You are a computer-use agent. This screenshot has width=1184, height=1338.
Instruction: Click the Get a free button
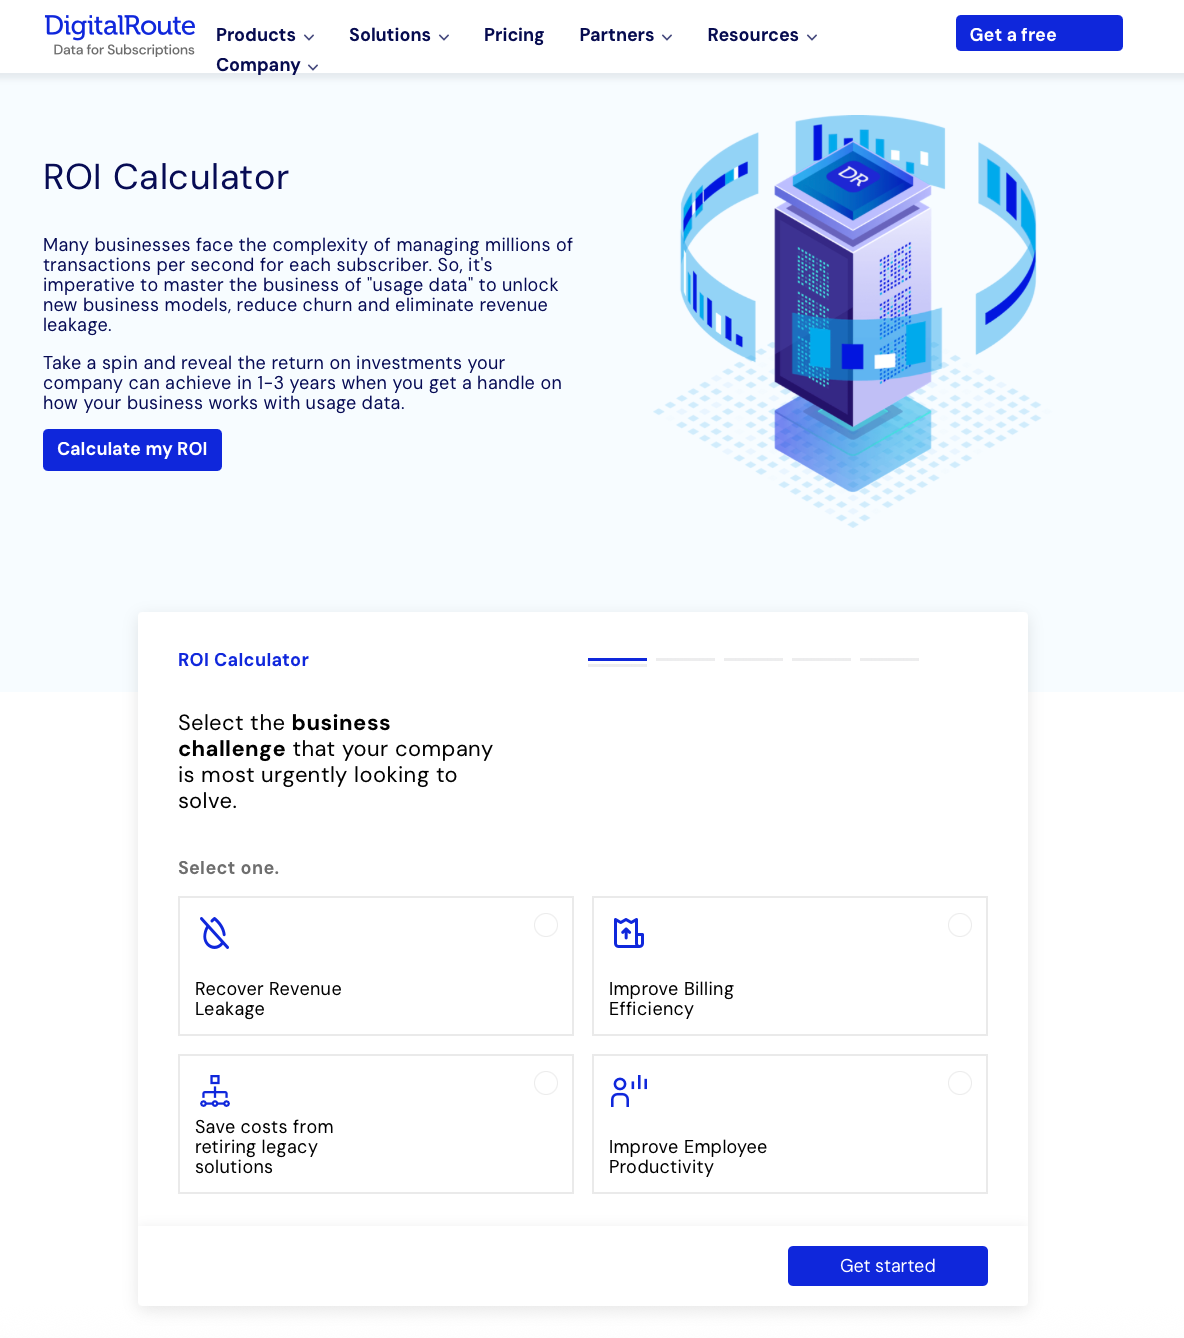pos(1039,33)
